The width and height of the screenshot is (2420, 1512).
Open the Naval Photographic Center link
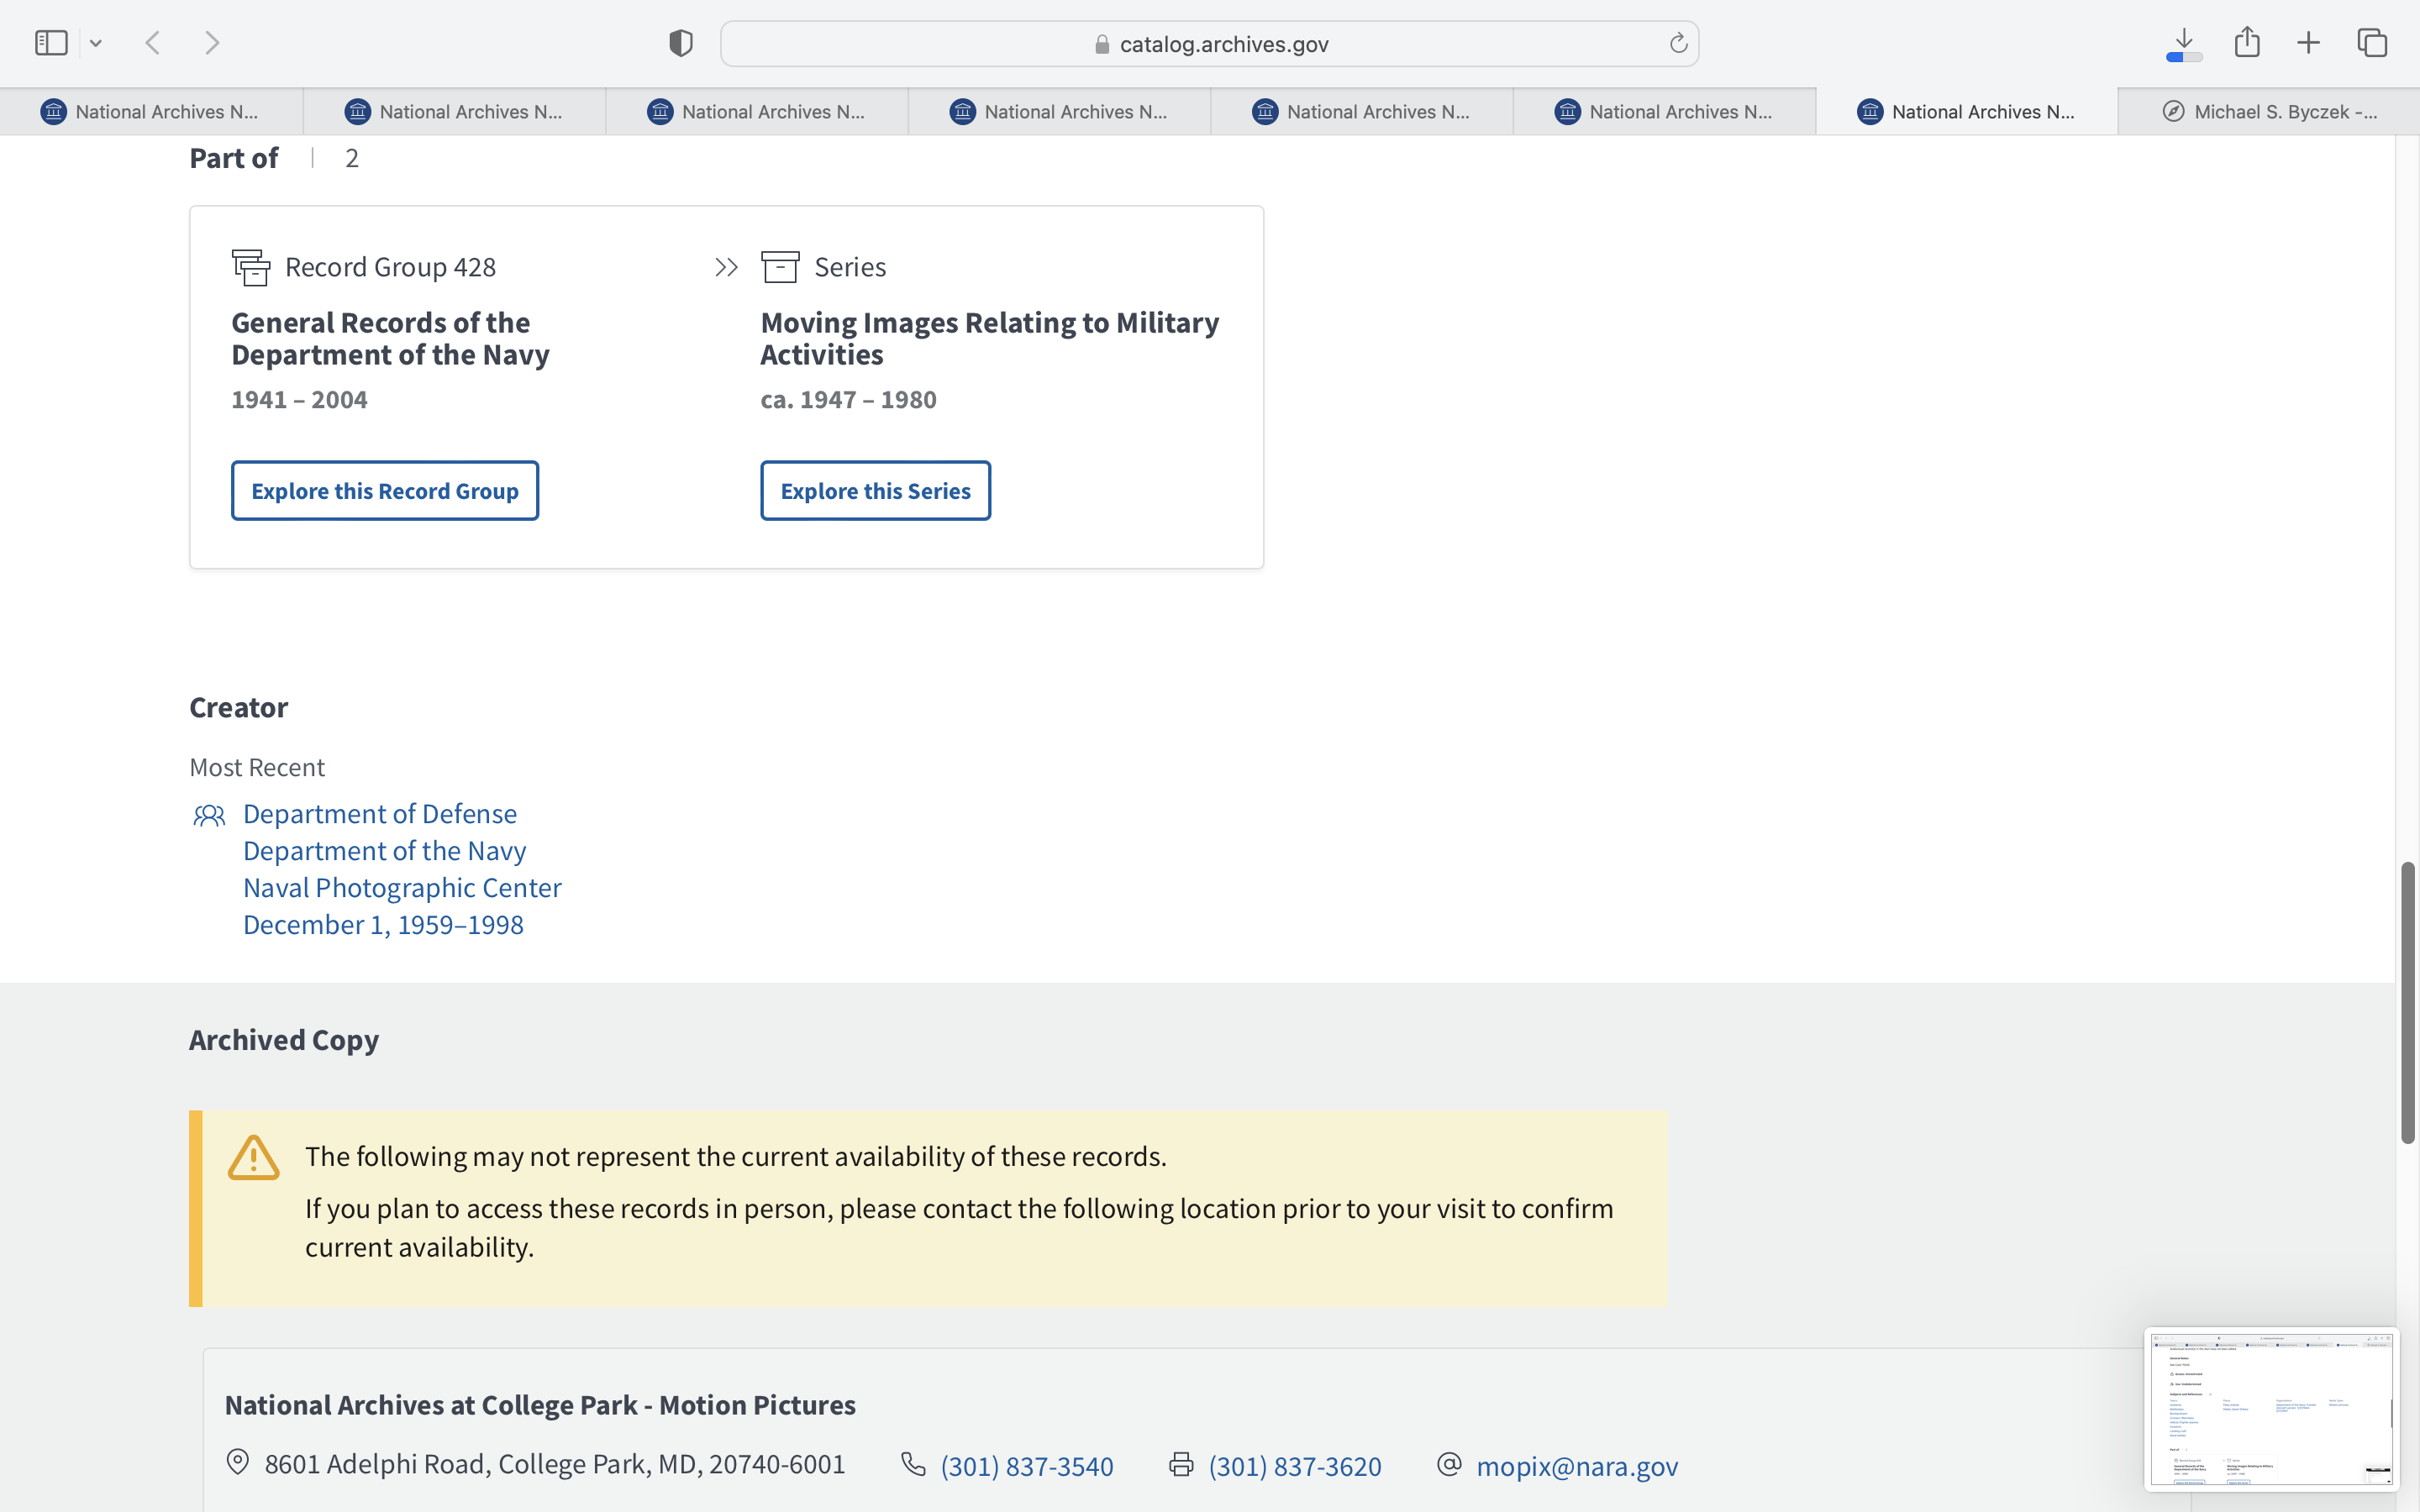(x=402, y=888)
